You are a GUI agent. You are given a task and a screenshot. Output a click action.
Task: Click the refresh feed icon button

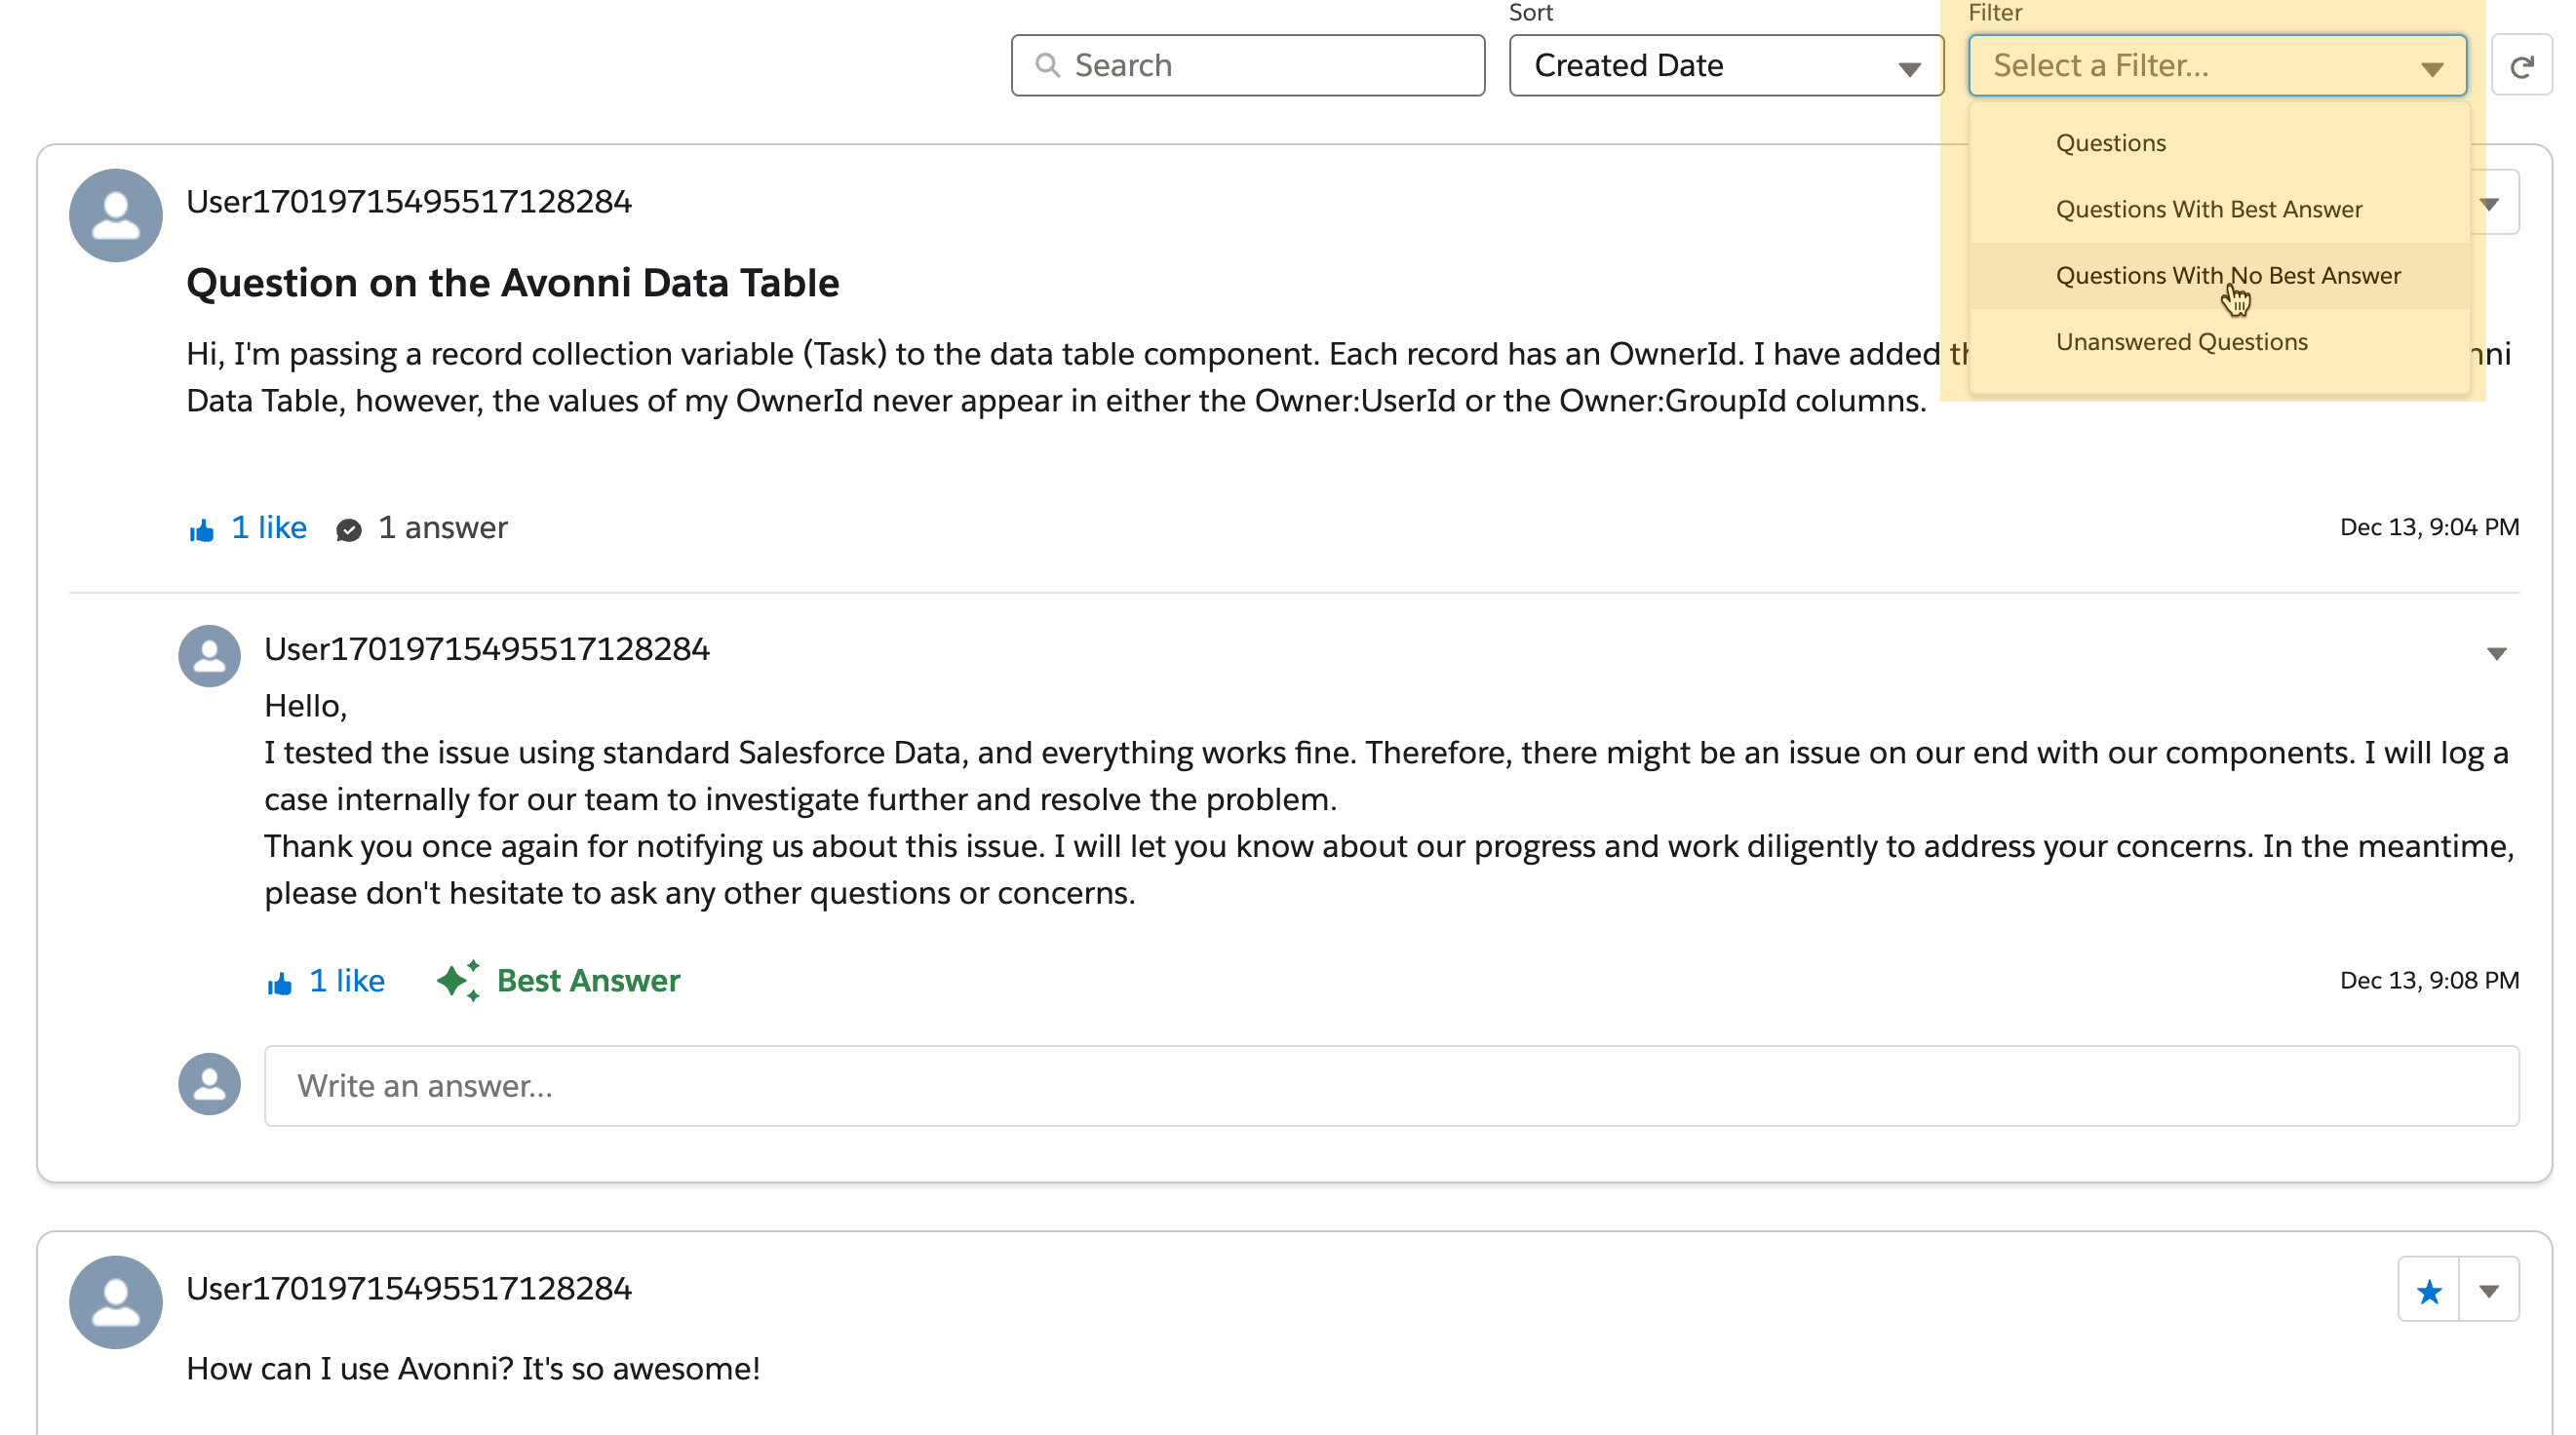[x=2521, y=66]
